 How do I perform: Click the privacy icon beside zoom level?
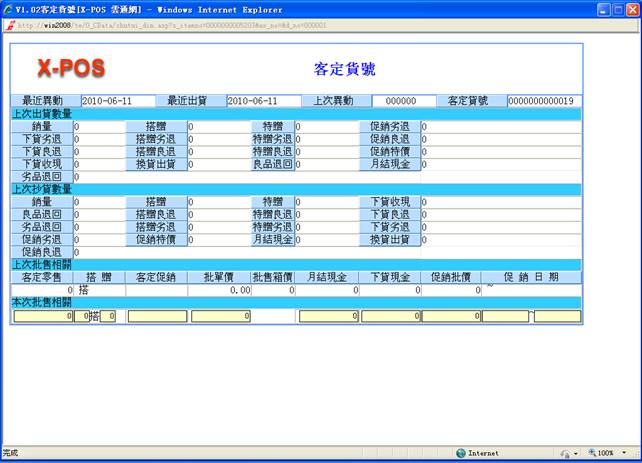pos(565,453)
